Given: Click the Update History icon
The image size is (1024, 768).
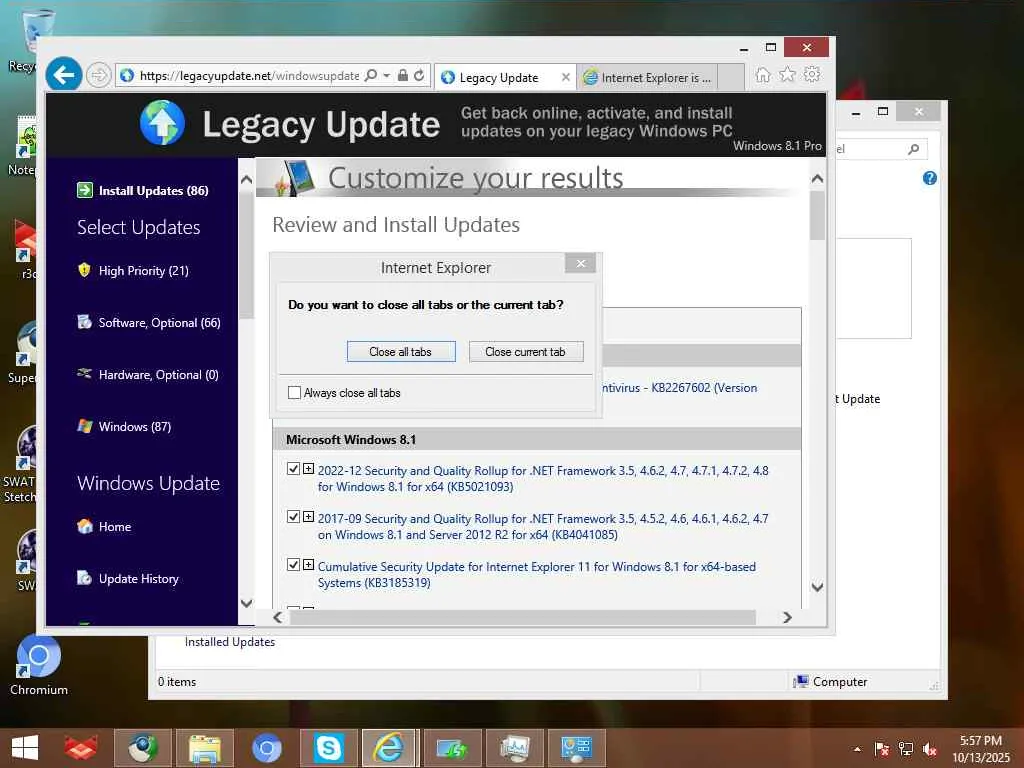Looking at the screenshot, I should 84,578.
